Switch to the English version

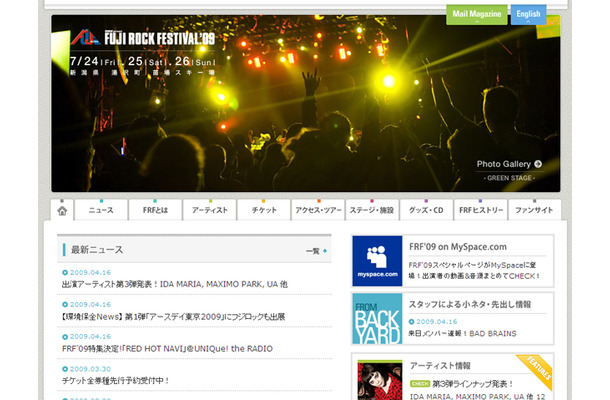(528, 15)
